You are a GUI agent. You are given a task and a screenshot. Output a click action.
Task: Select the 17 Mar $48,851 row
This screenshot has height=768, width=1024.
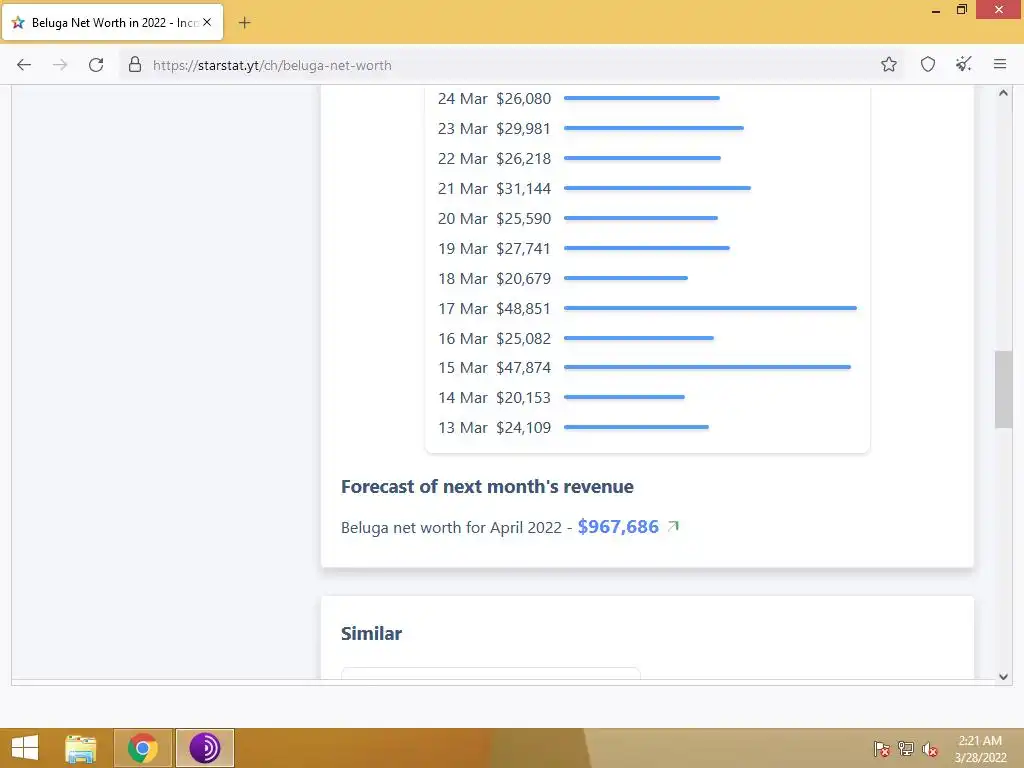point(647,308)
